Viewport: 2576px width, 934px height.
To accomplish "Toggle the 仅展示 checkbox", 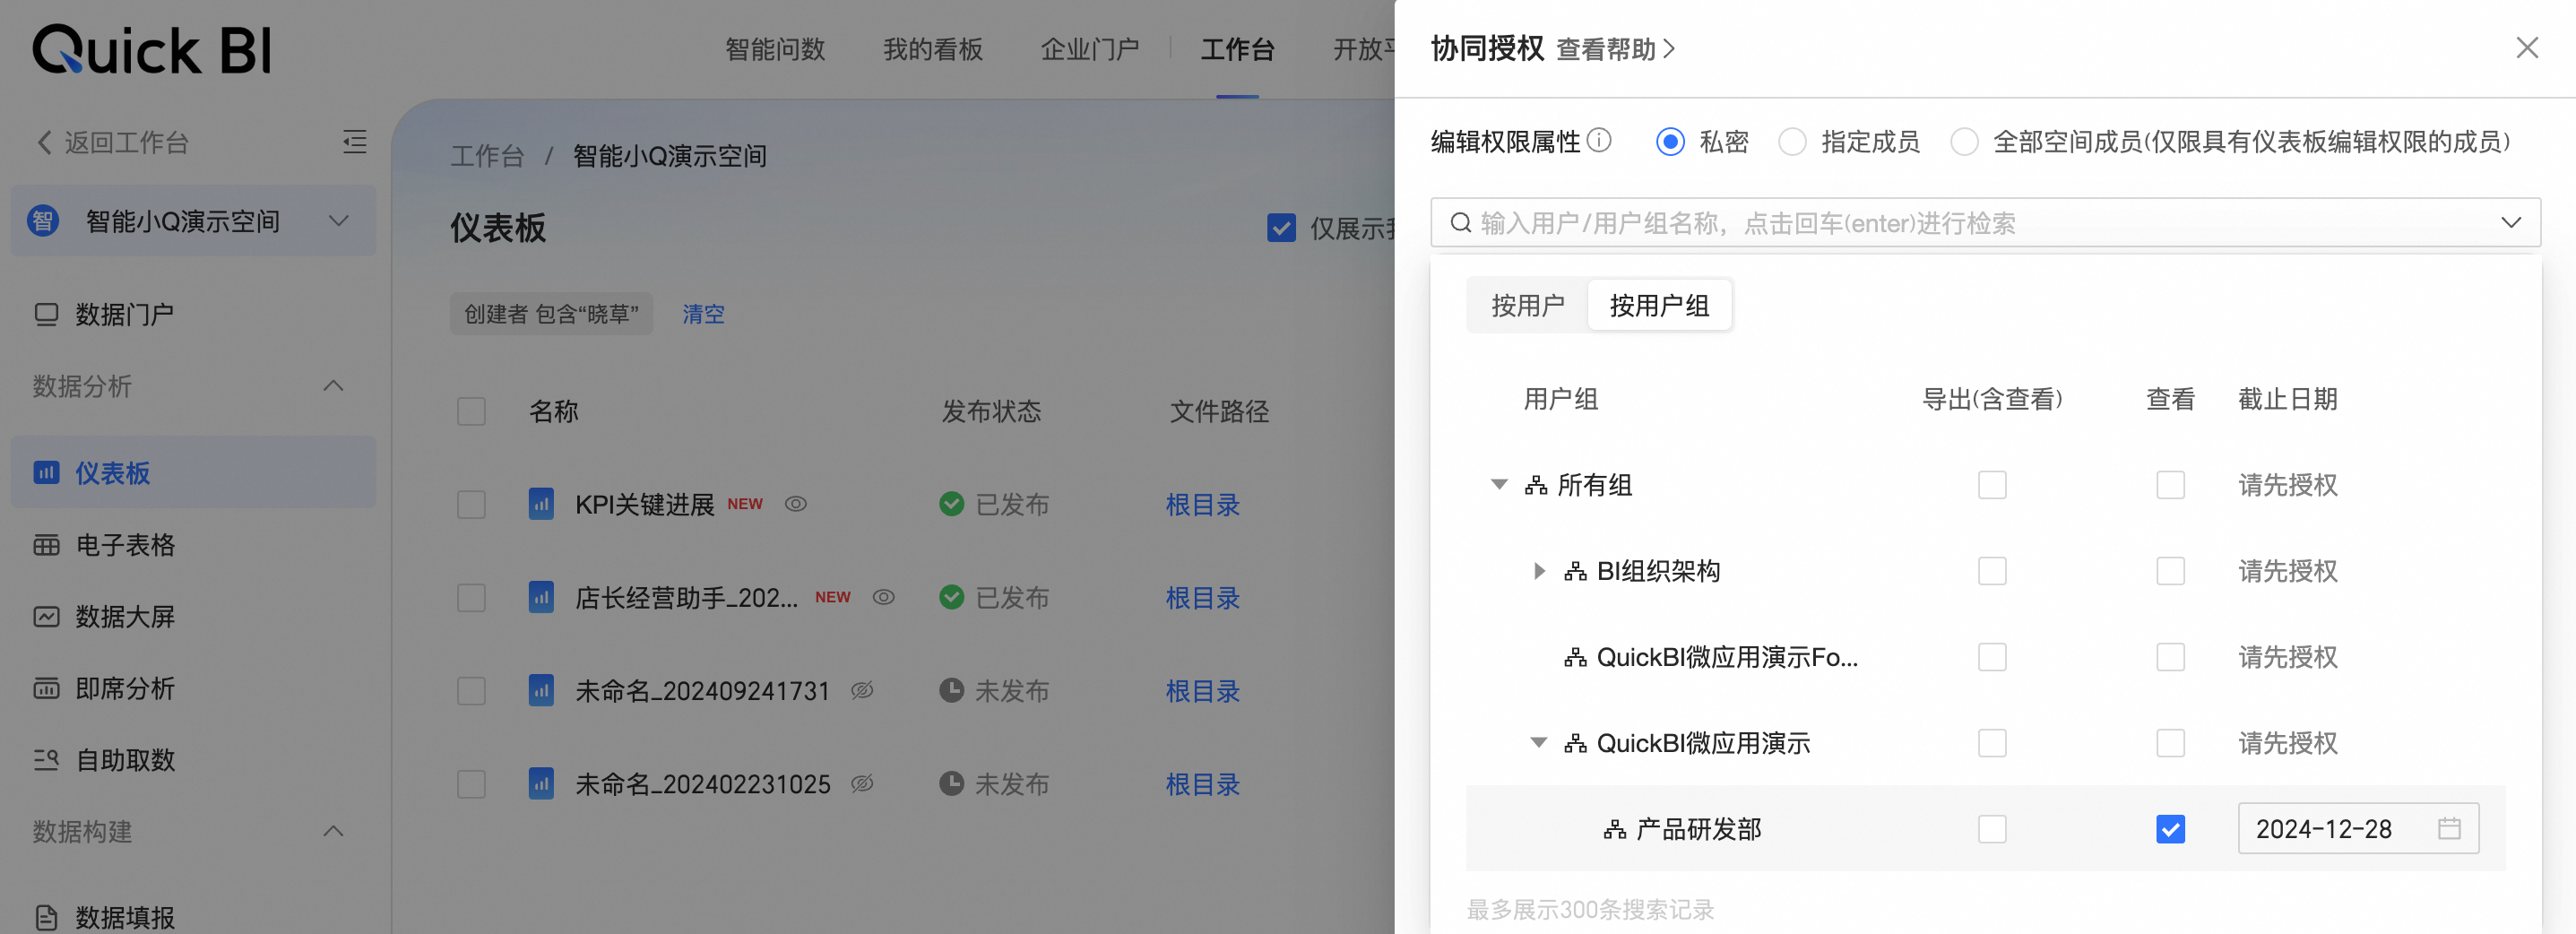I will point(1281,228).
